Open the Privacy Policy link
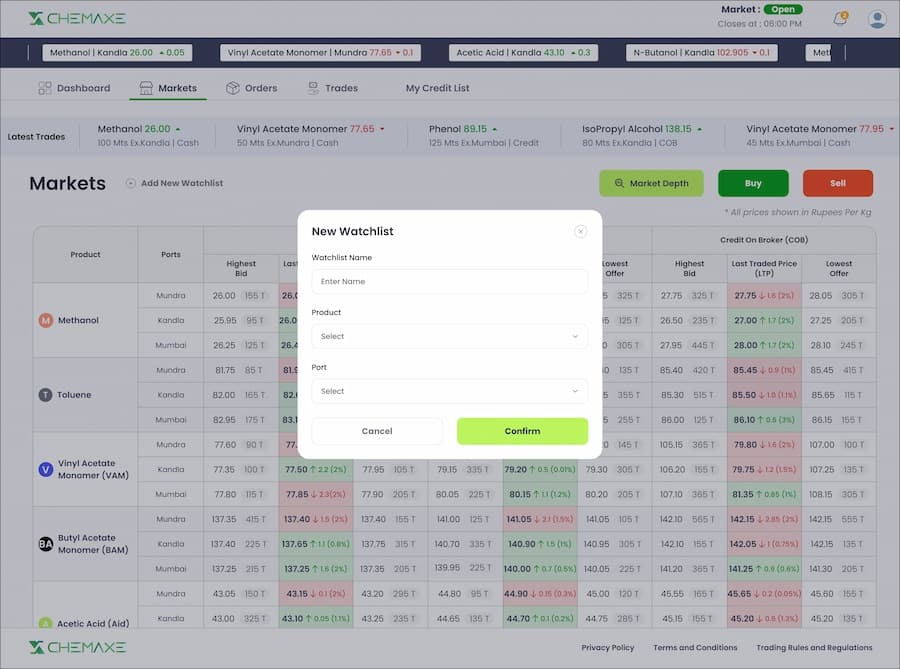The height and width of the screenshot is (669, 900). (608, 647)
